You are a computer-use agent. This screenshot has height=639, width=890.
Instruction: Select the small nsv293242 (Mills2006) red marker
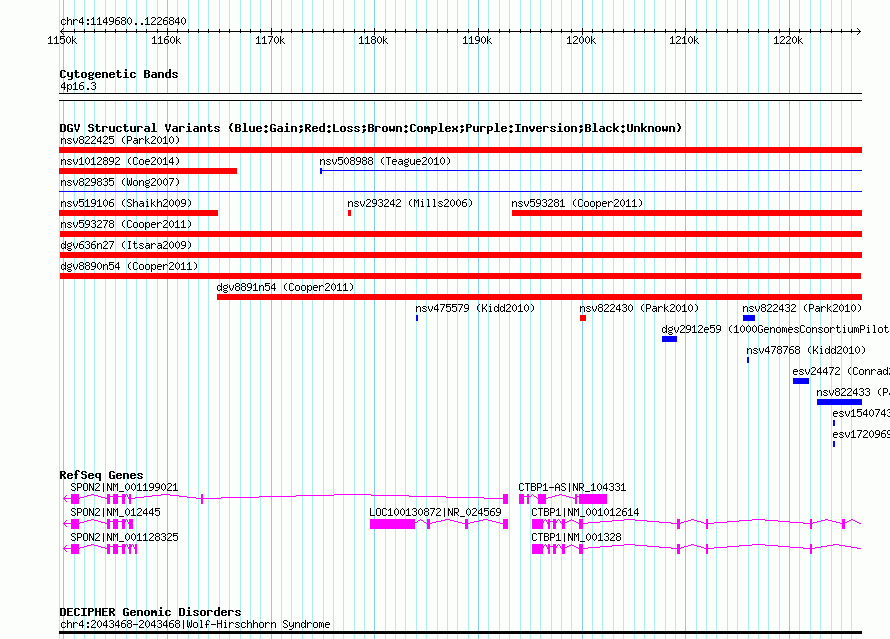tap(350, 213)
